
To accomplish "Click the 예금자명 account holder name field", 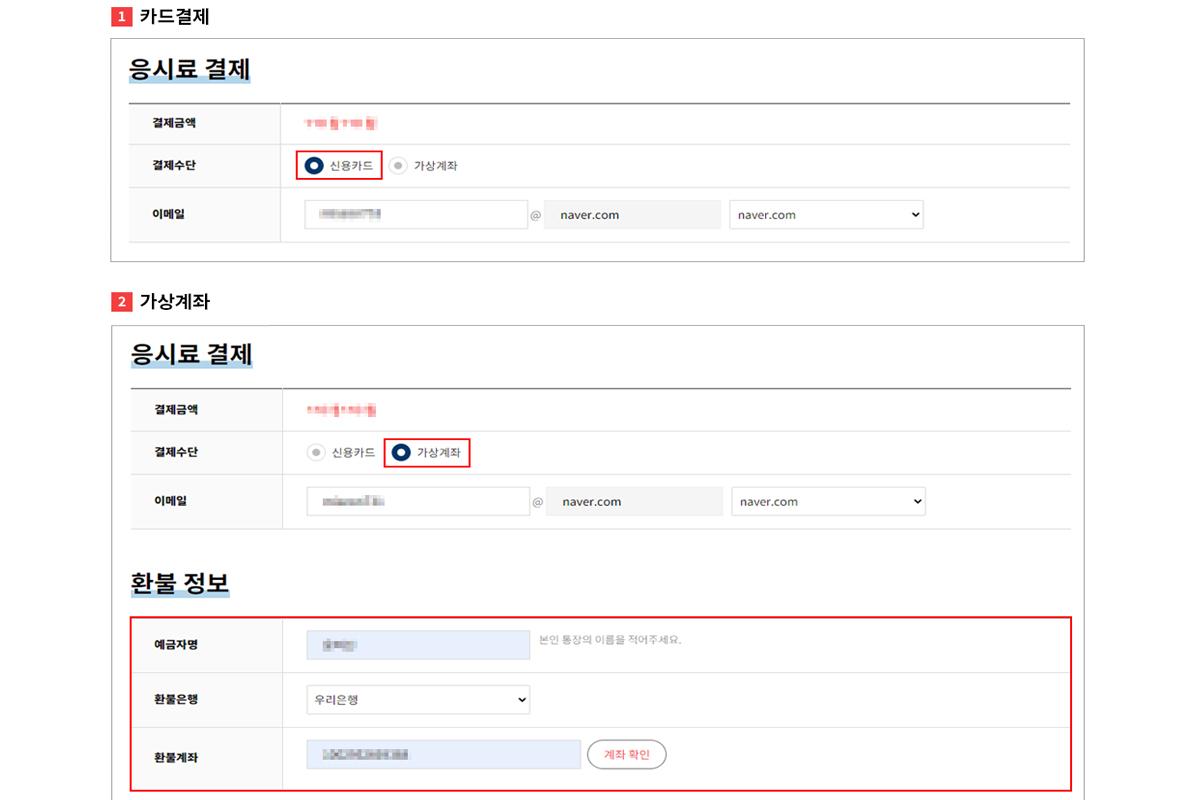I will (x=418, y=645).
